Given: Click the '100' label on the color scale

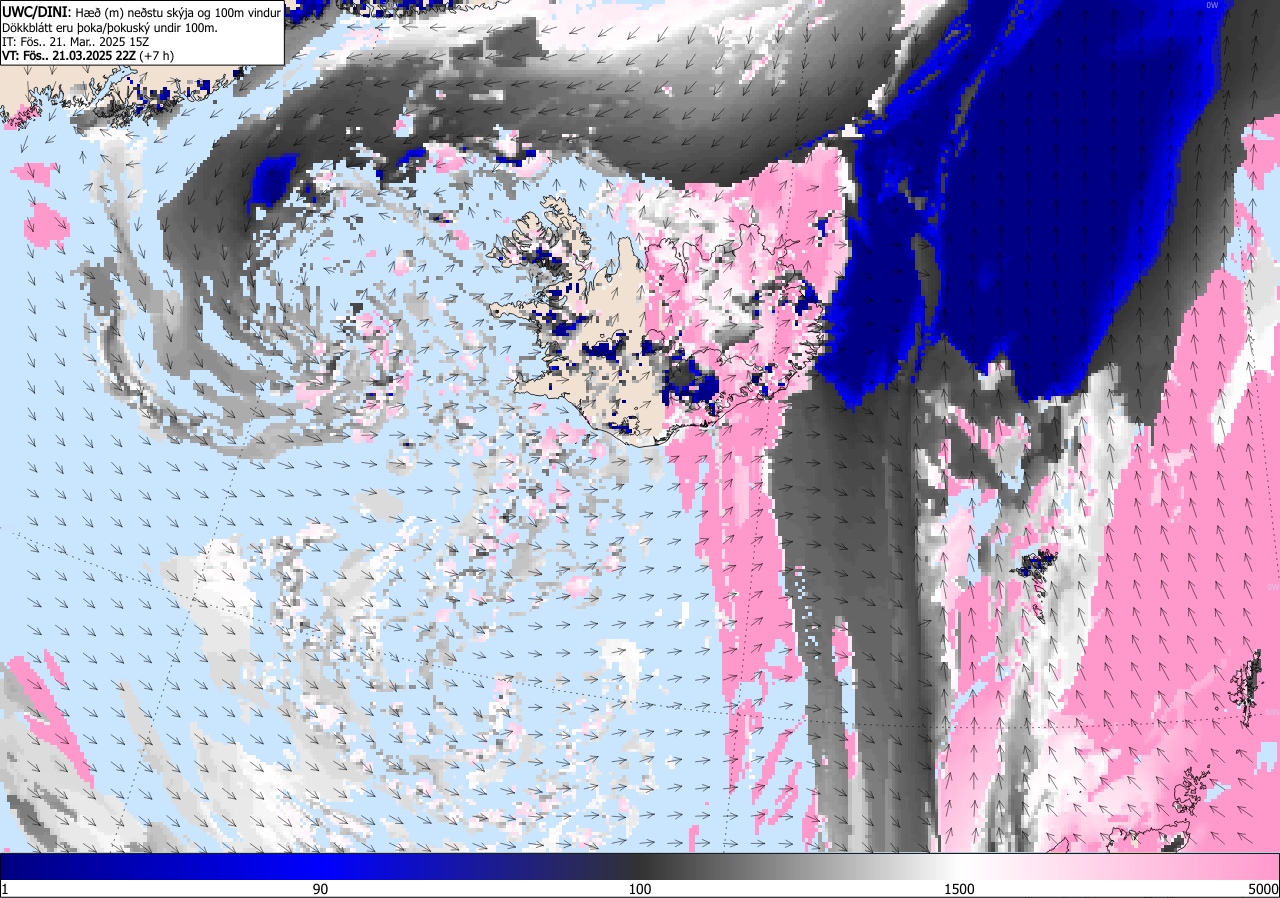Looking at the screenshot, I should (x=640, y=889).
